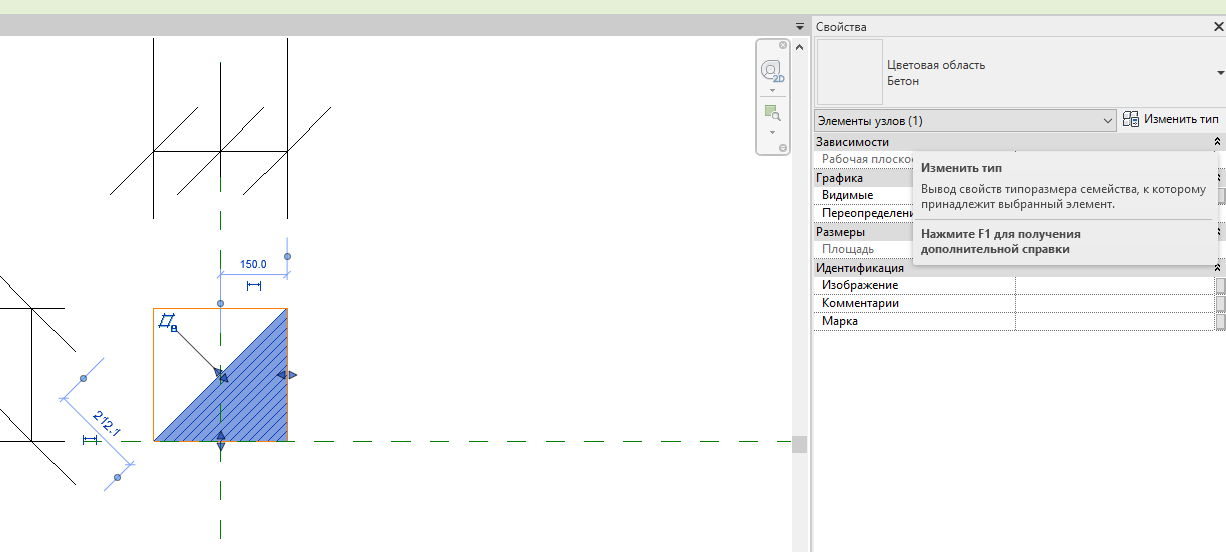Screen dimensions: 1226x552
Task: Click the 150.0 temporary dimension value
Action: click(253, 265)
